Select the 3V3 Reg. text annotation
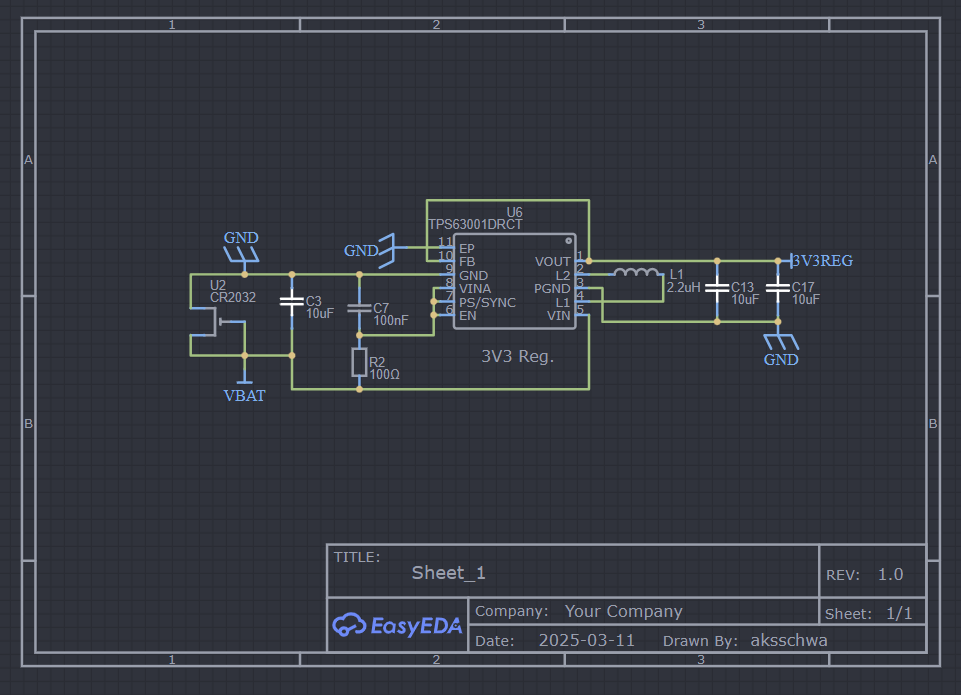The image size is (961, 695). pos(517,357)
